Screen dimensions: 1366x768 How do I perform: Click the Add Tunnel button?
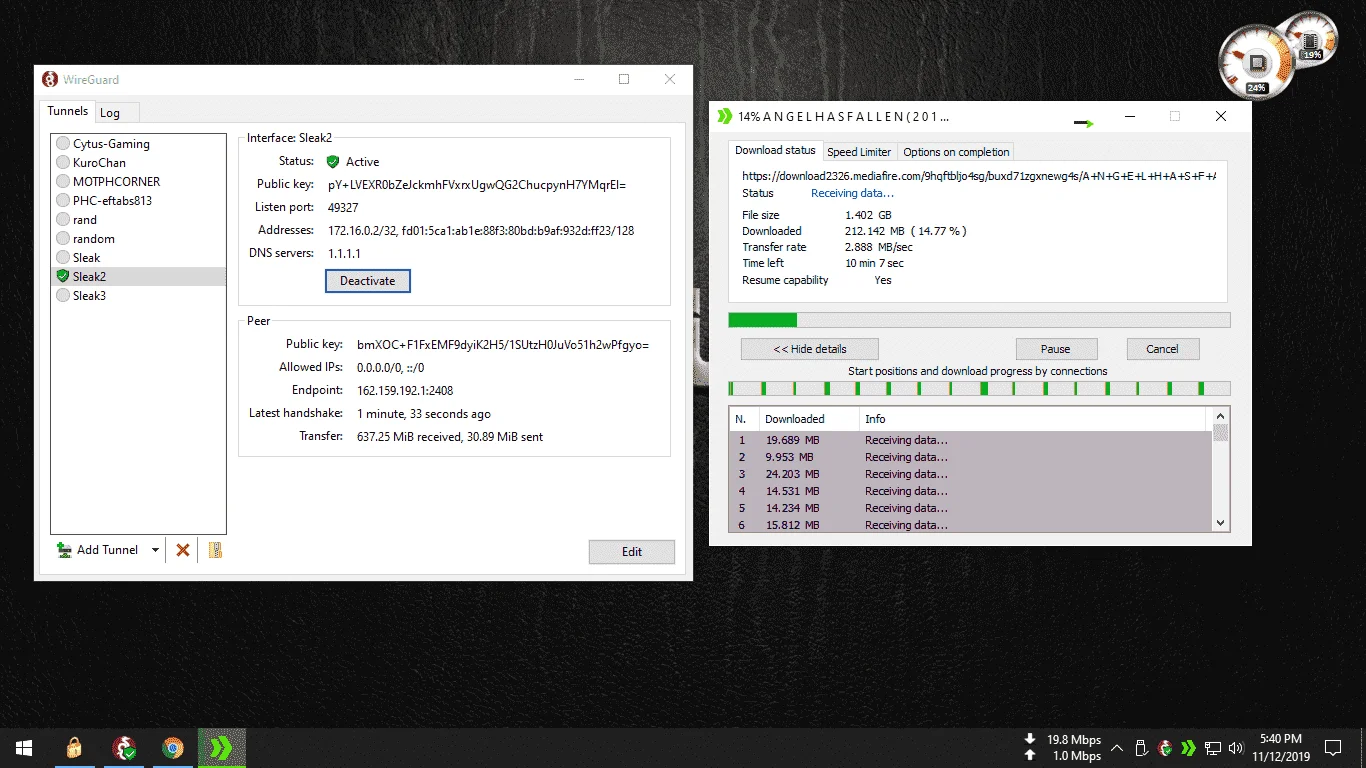[x=98, y=550]
